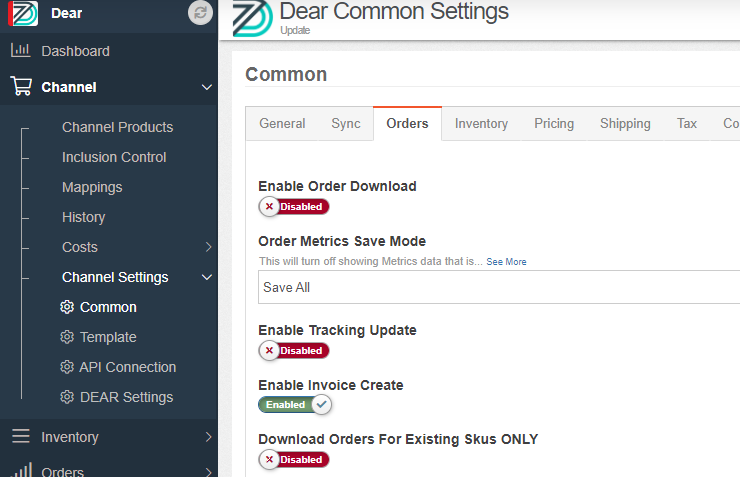The width and height of the screenshot is (740, 477).
Task: Click the See More link
Action: pyautogui.click(x=506, y=262)
